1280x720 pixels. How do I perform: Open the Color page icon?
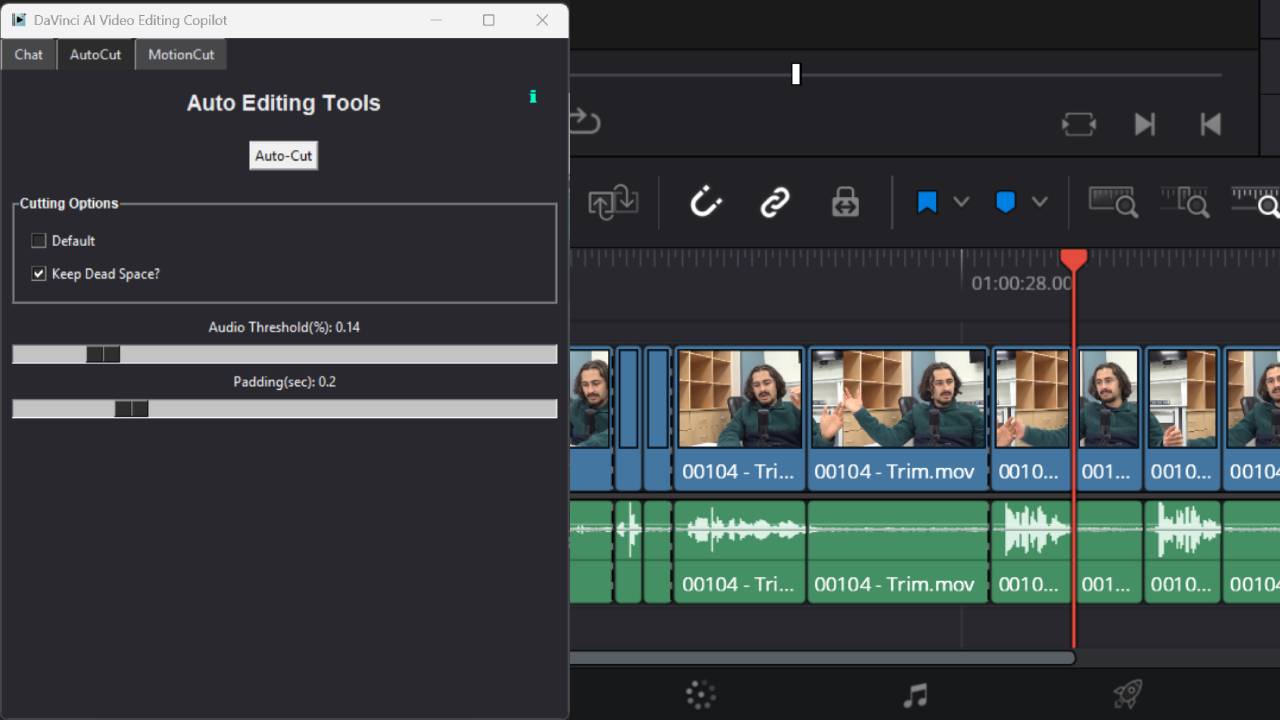click(701, 694)
